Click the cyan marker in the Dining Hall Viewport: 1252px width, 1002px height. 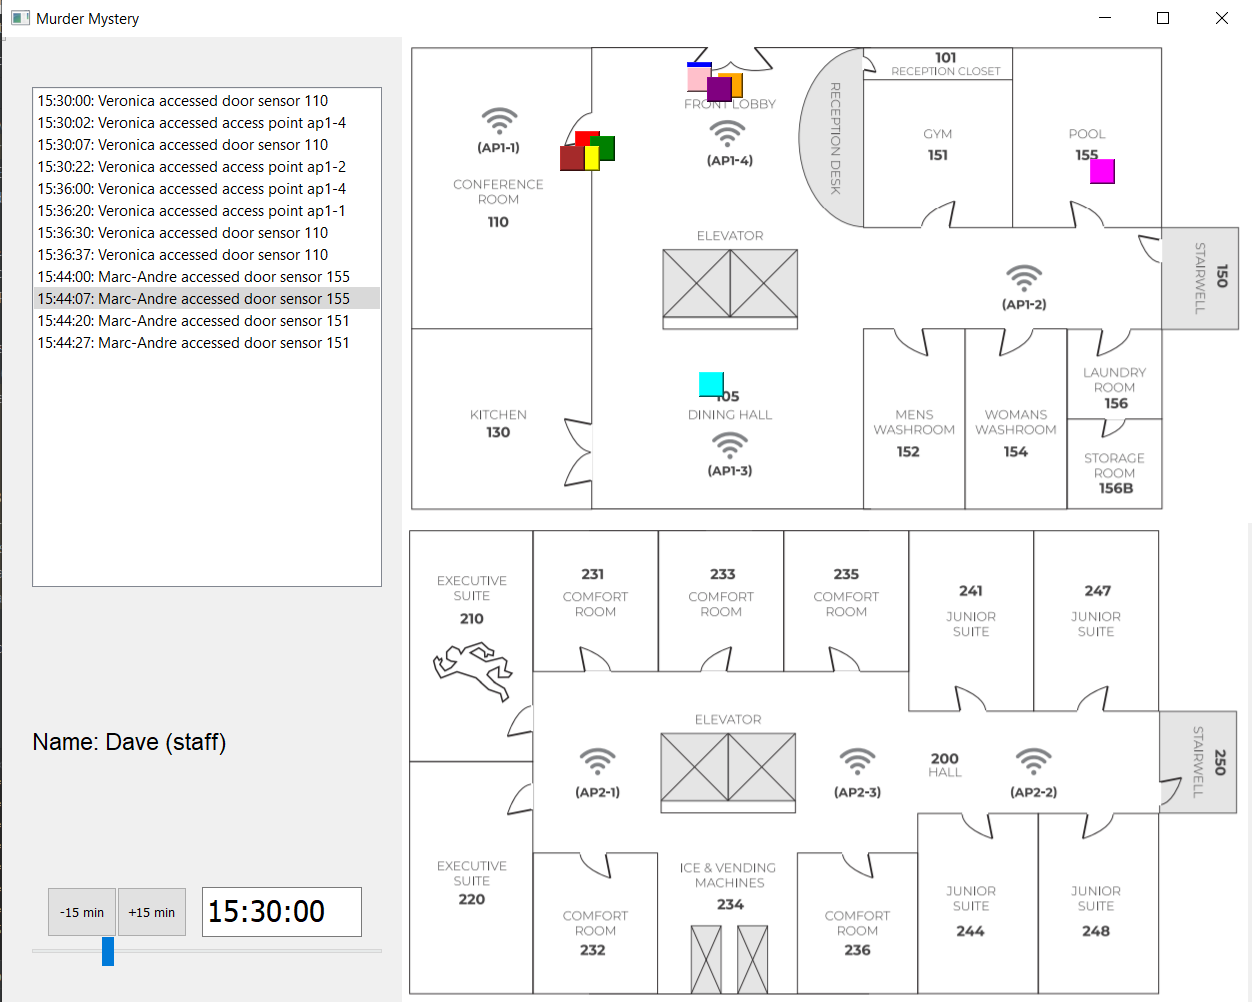(711, 384)
